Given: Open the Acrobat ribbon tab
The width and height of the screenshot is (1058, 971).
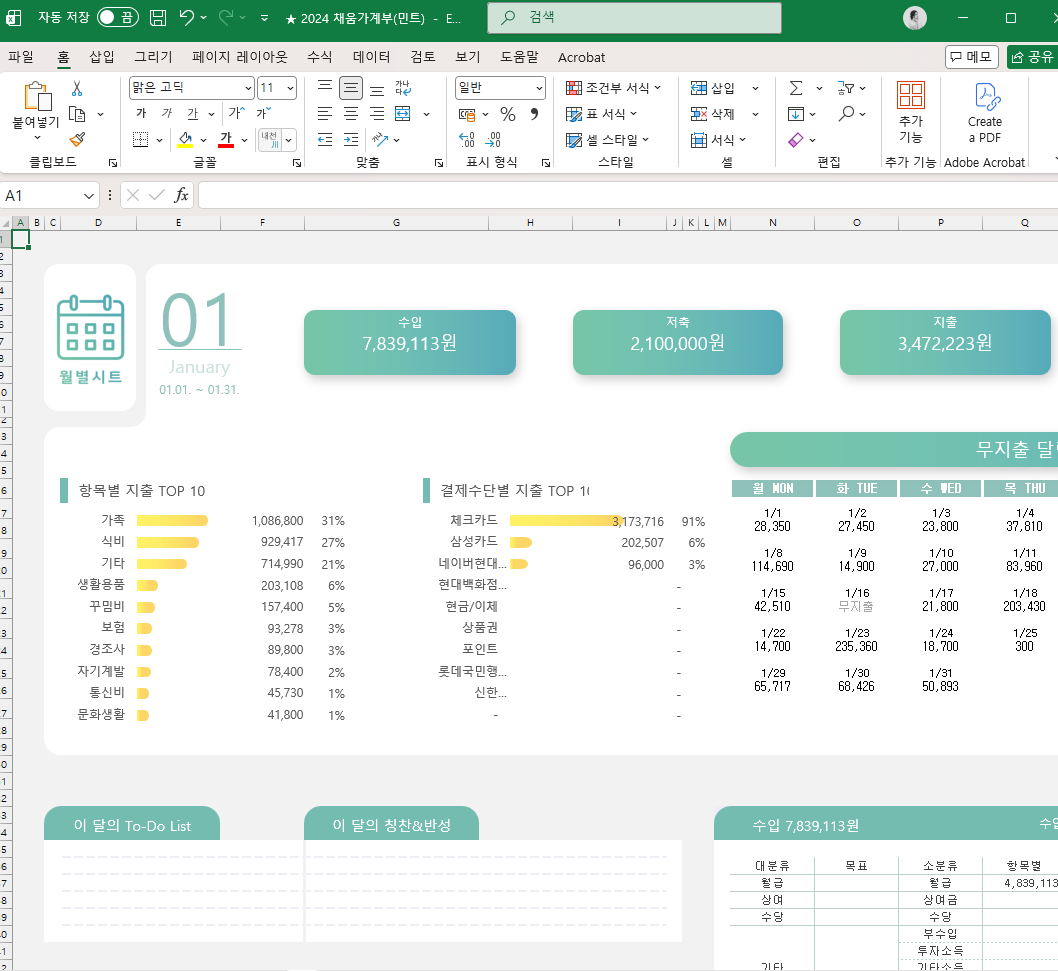Looking at the screenshot, I should [x=582, y=57].
